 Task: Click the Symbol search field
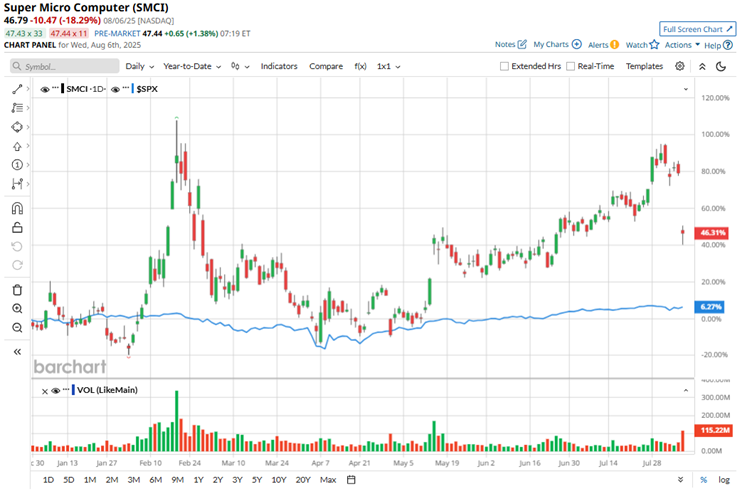point(65,66)
